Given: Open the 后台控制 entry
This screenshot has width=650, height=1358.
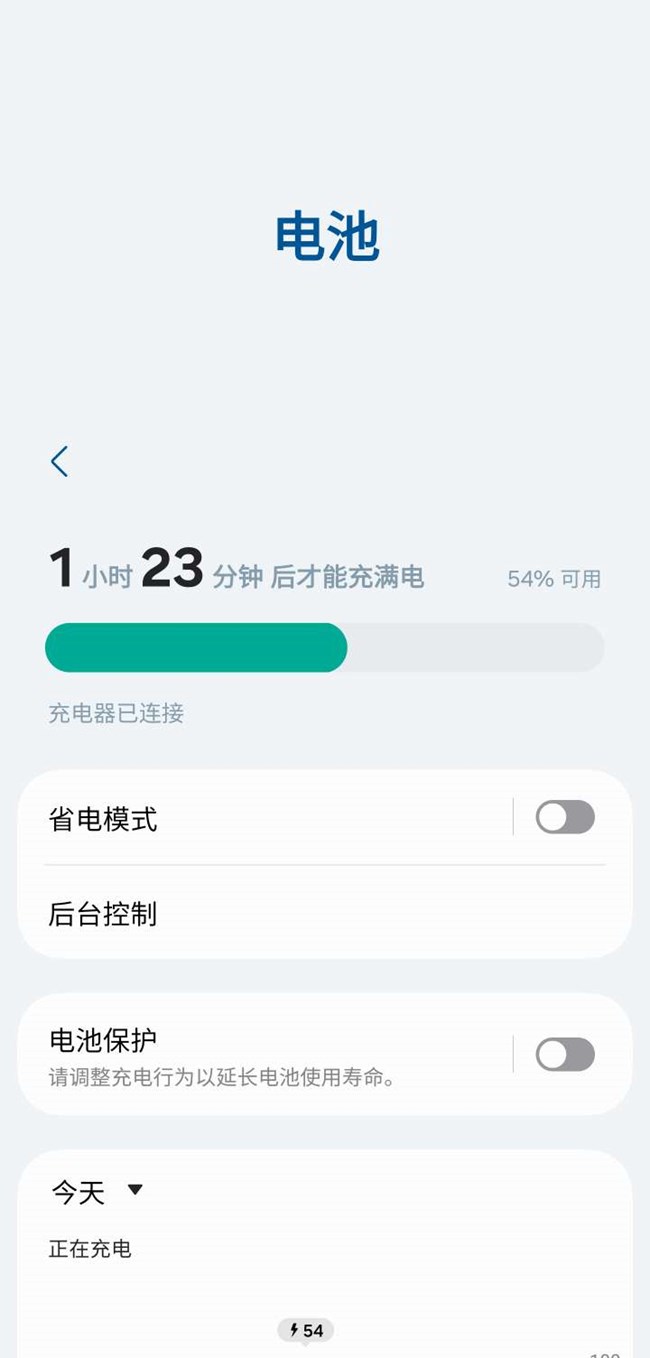Looking at the screenshot, I should point(103,914).
